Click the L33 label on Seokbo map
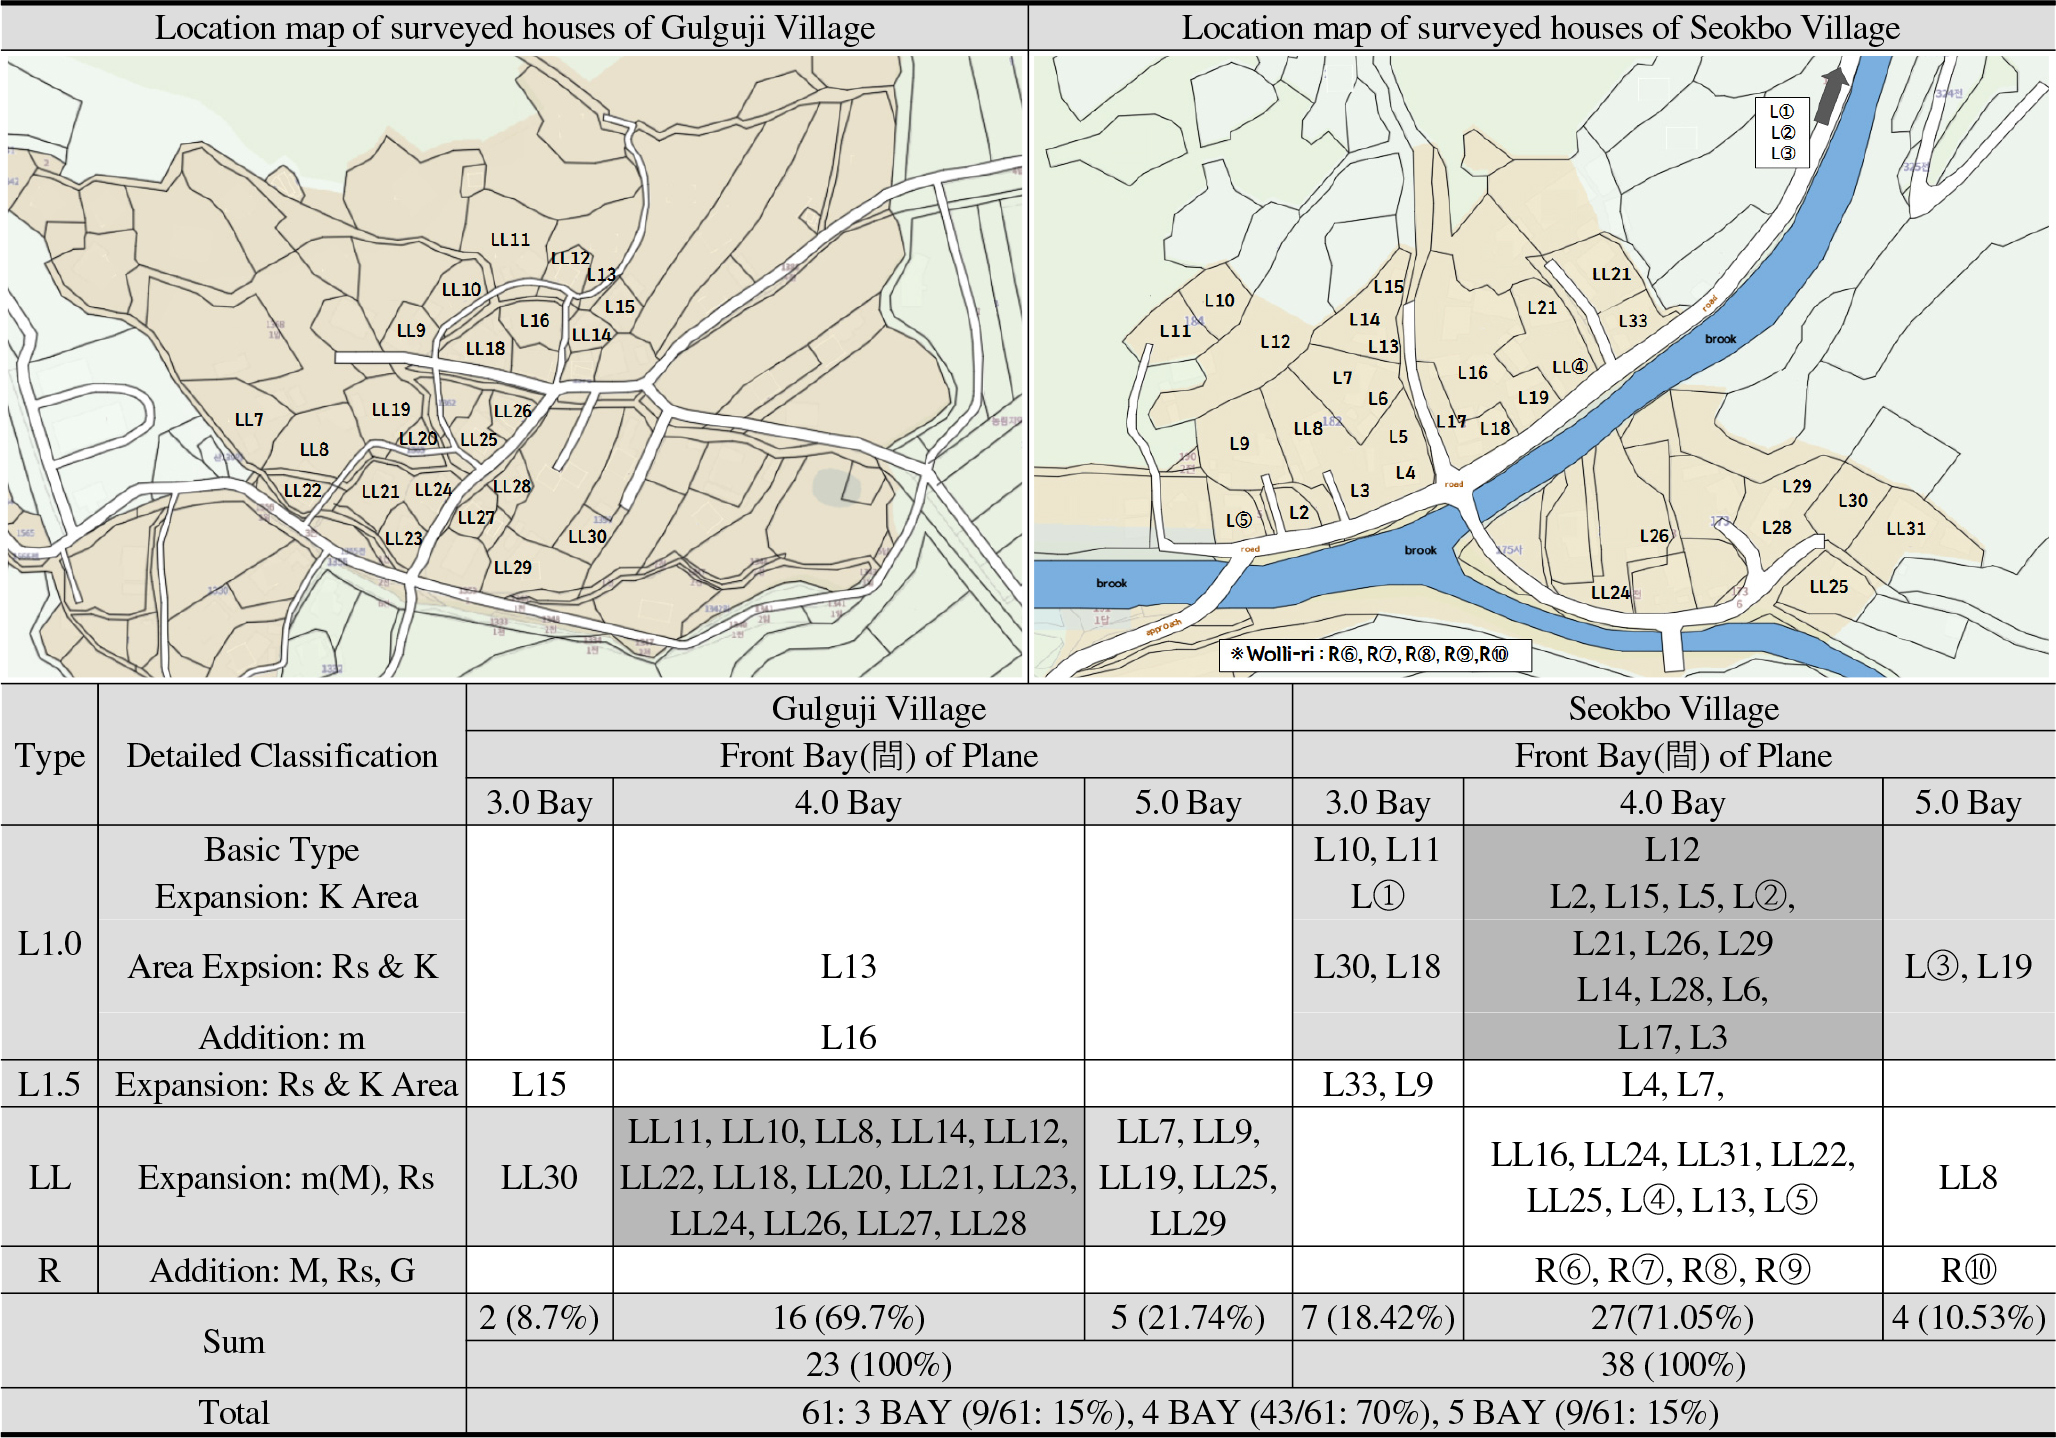The width and height of the screenshot is (2056, 1438). point(1632,321)
